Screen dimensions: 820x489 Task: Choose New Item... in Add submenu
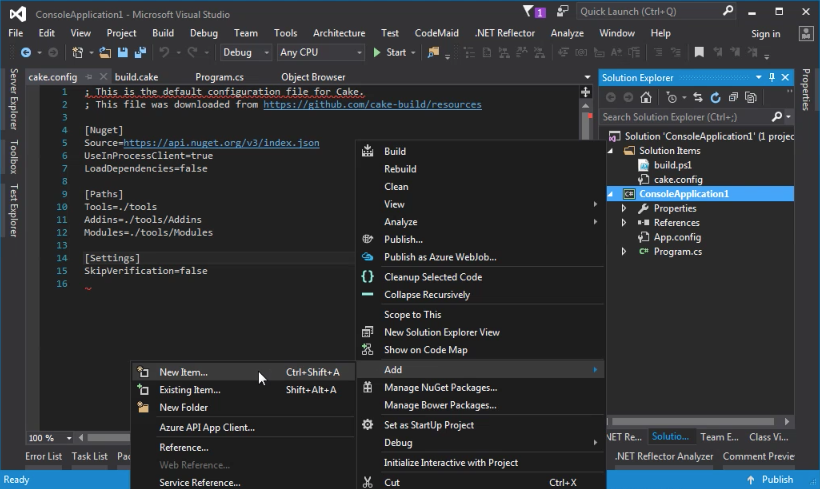click(242, 372)
